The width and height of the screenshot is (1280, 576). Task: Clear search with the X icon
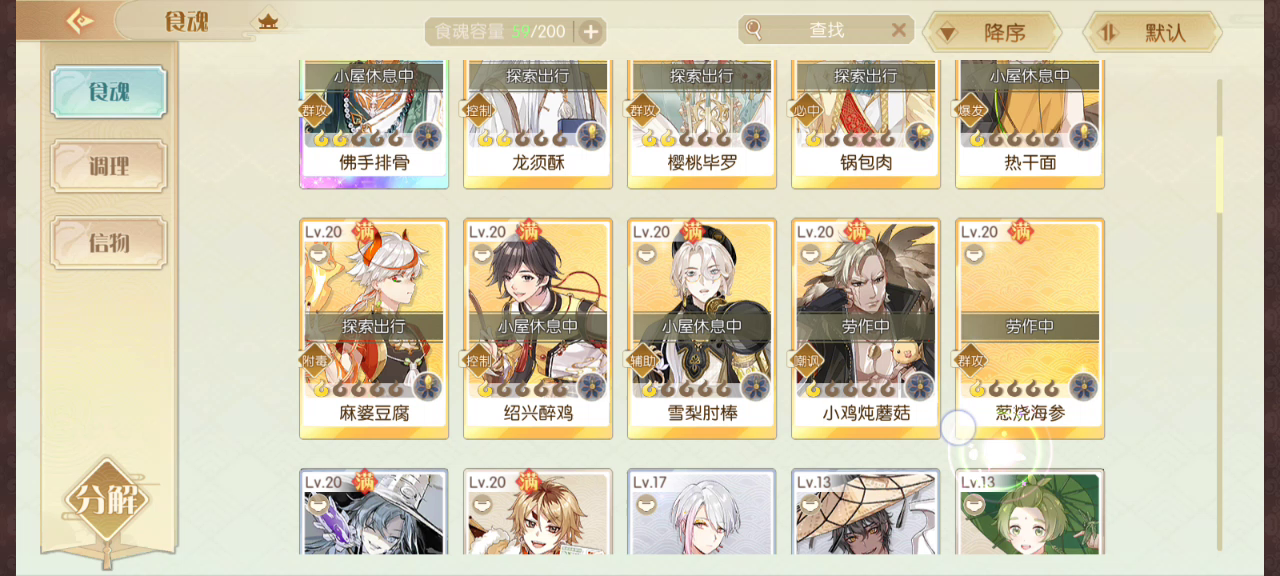[899, 30]
